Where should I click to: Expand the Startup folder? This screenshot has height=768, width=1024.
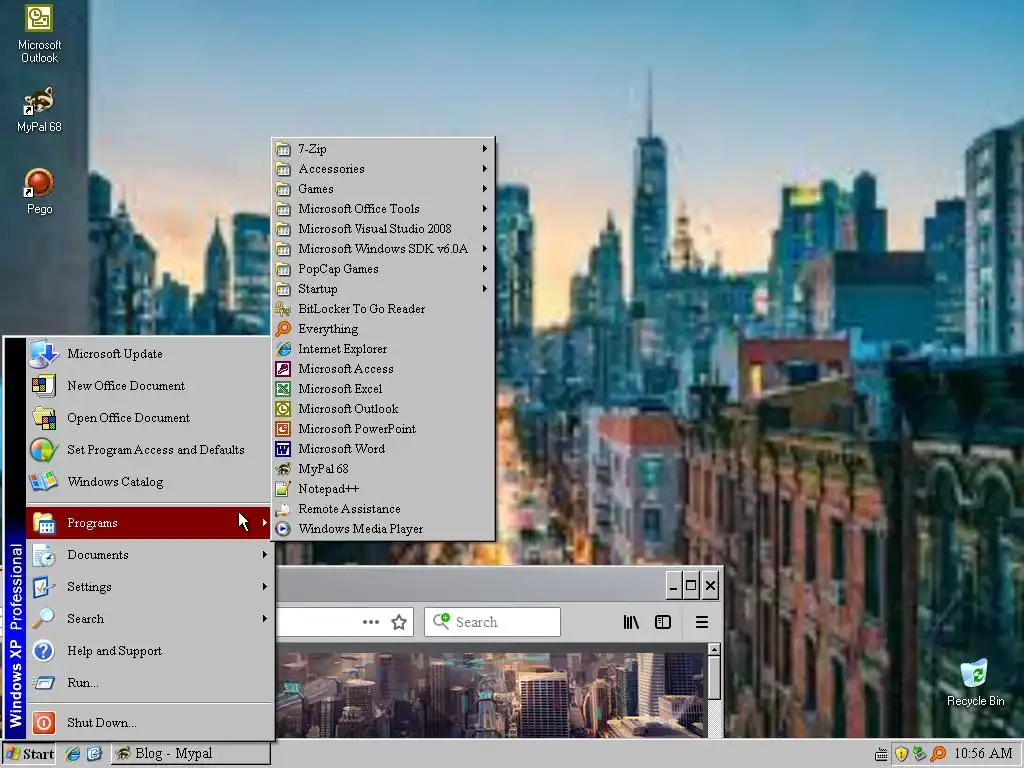[x=383, y=289]
